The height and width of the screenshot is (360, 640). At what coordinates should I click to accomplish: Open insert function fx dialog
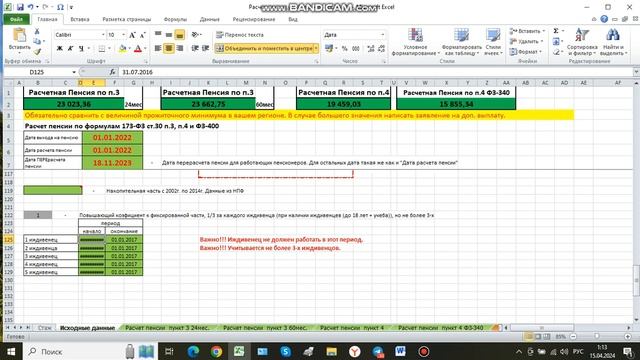[x=112, y=72]
